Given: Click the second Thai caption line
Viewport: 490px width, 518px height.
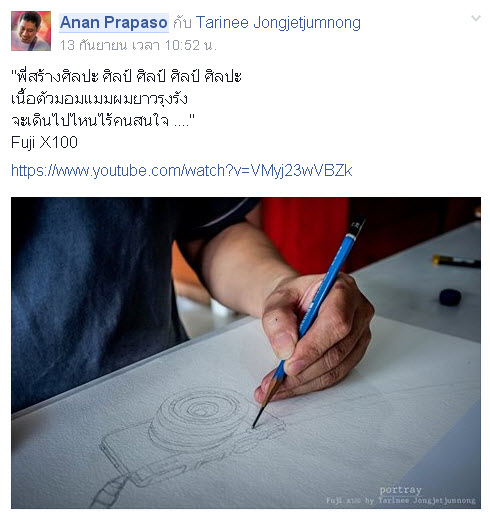Looking at the screenshot, I should (x=99, y=99).
